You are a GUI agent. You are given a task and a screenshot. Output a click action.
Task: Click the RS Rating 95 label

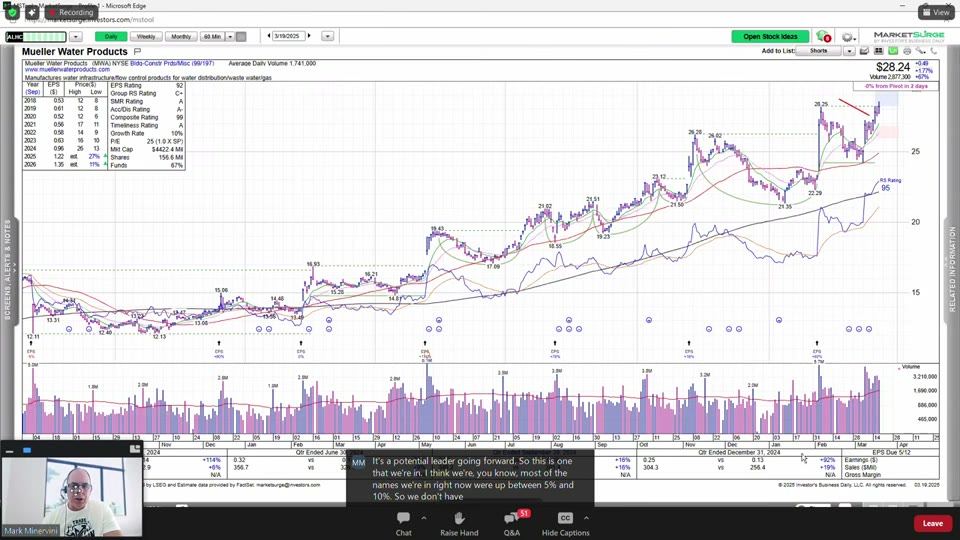[x=890, y=185]
